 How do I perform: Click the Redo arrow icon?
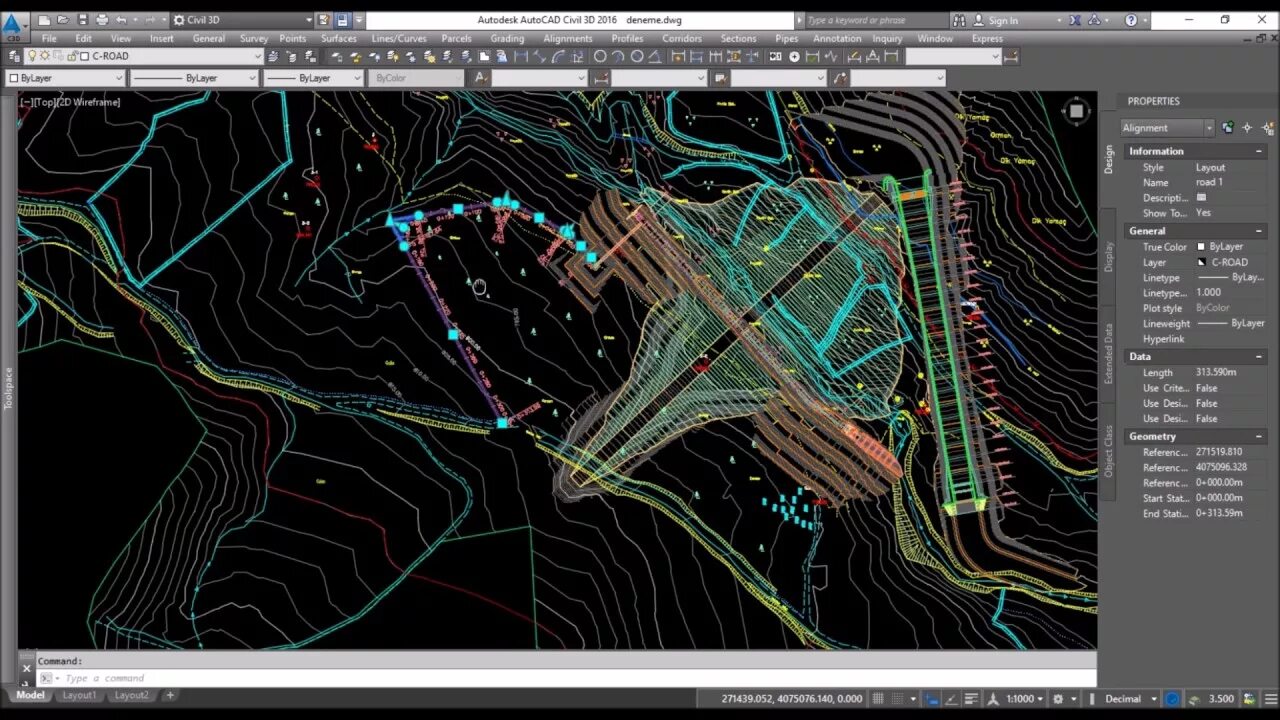(x=149, y=20)
